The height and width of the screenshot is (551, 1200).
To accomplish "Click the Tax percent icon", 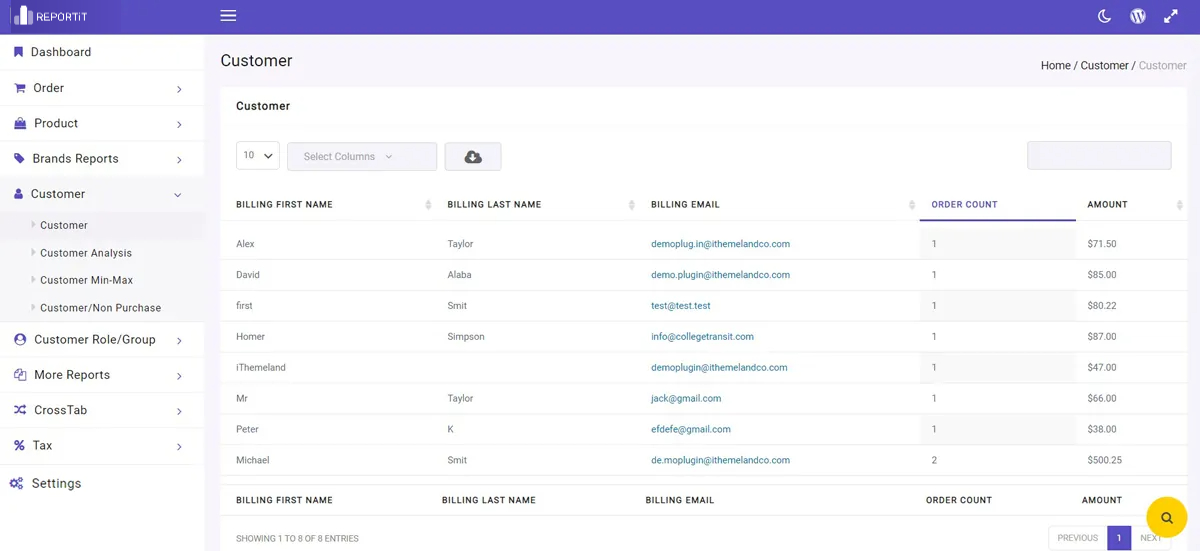I will [x=19, y=446].
